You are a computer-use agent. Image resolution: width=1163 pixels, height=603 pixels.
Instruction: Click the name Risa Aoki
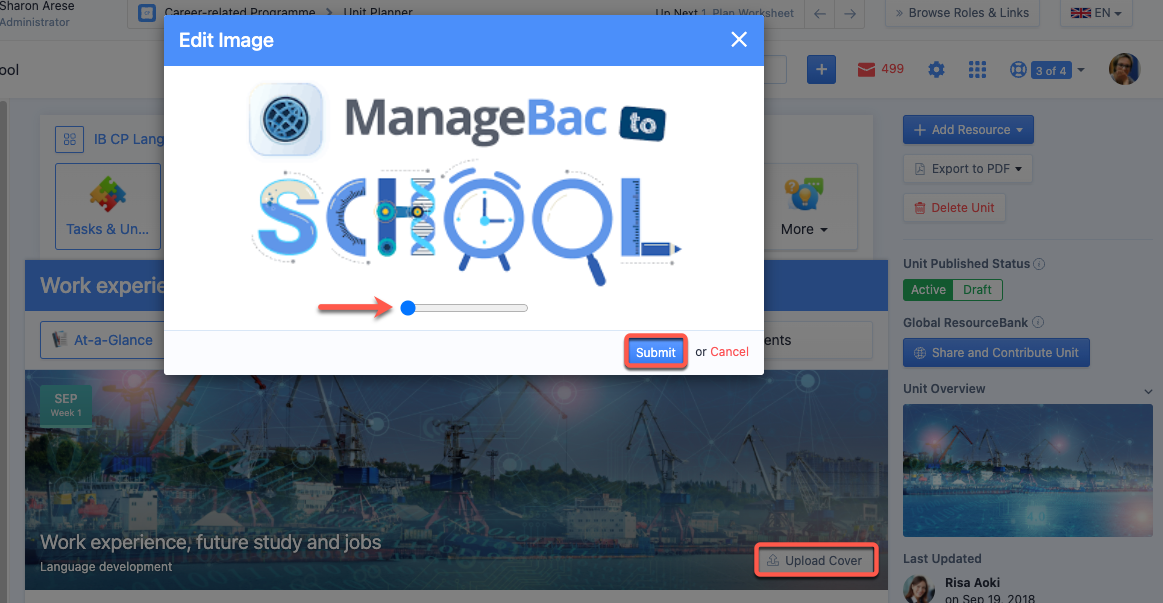point(972,582)
